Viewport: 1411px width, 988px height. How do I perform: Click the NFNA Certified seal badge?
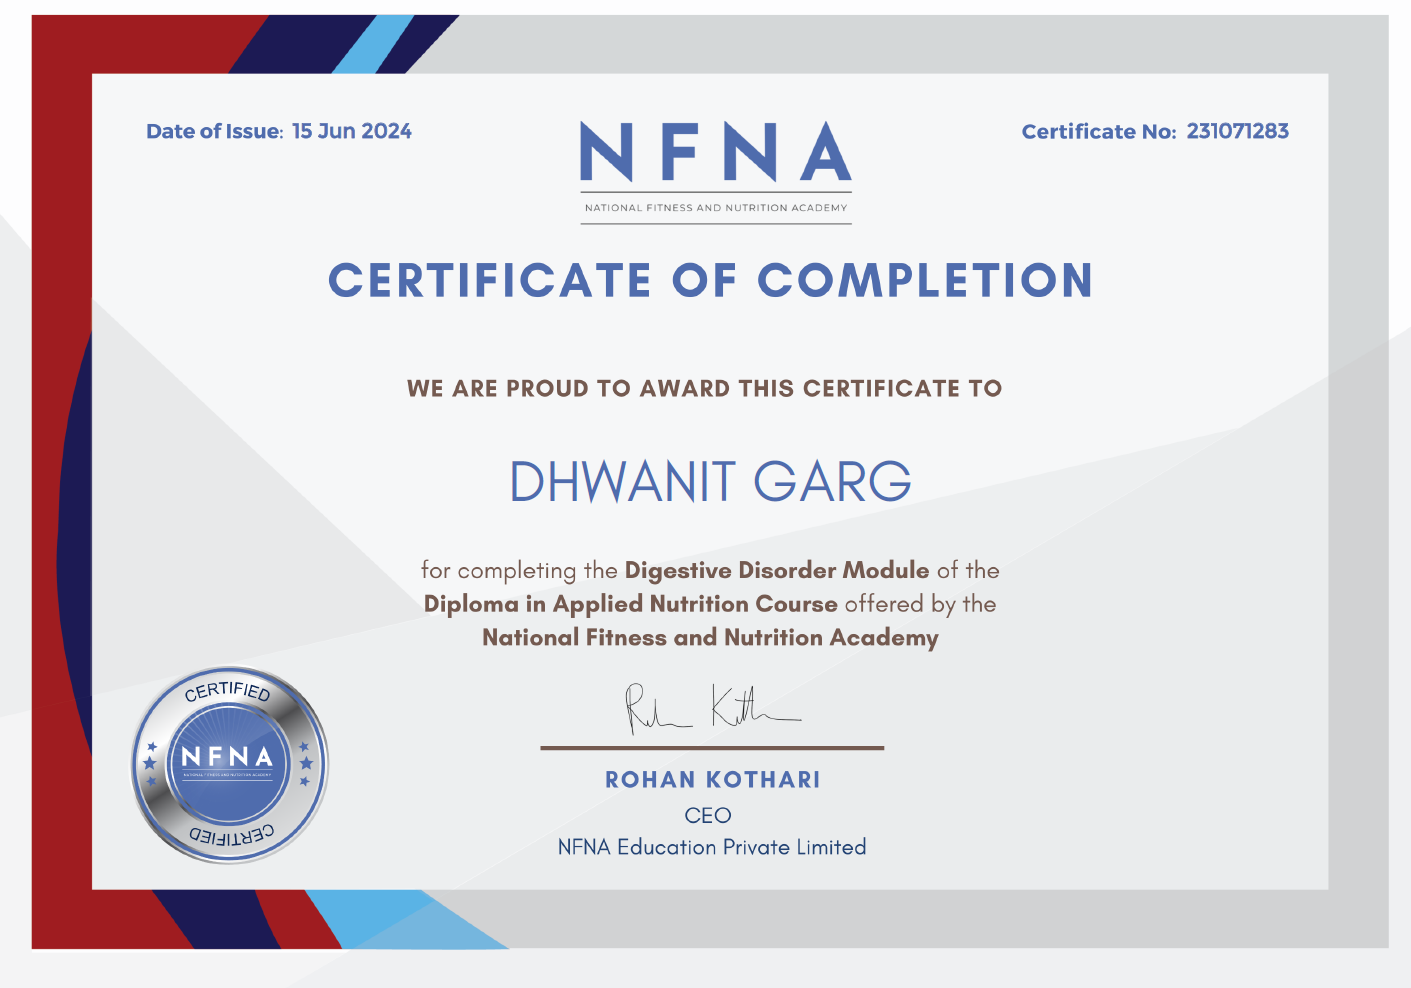(230, 765)
